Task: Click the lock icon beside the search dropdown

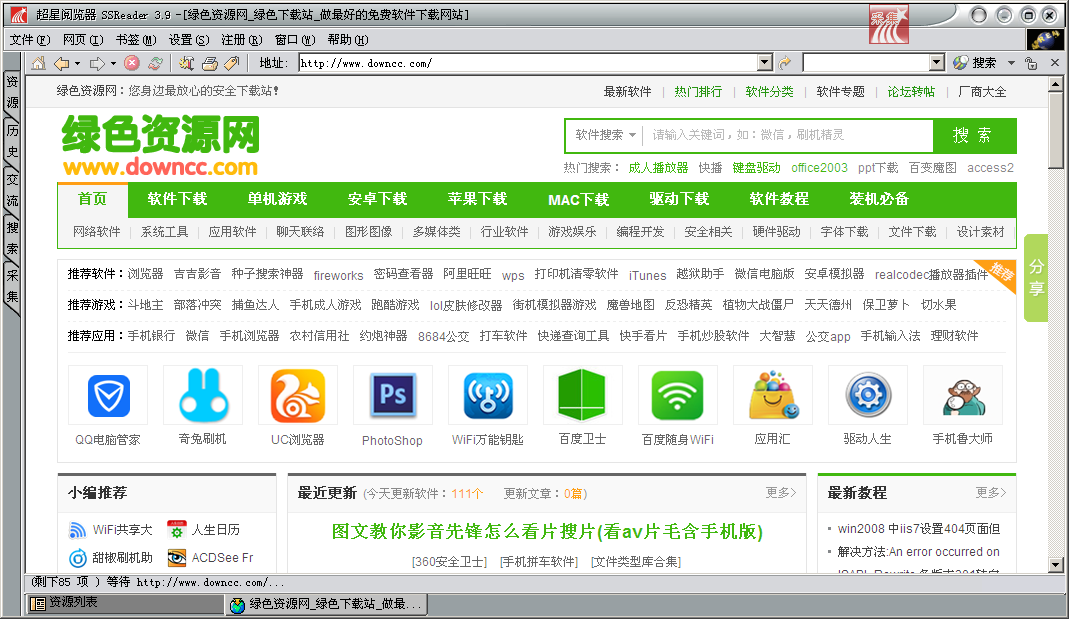Action: (x=1030, y=63)
